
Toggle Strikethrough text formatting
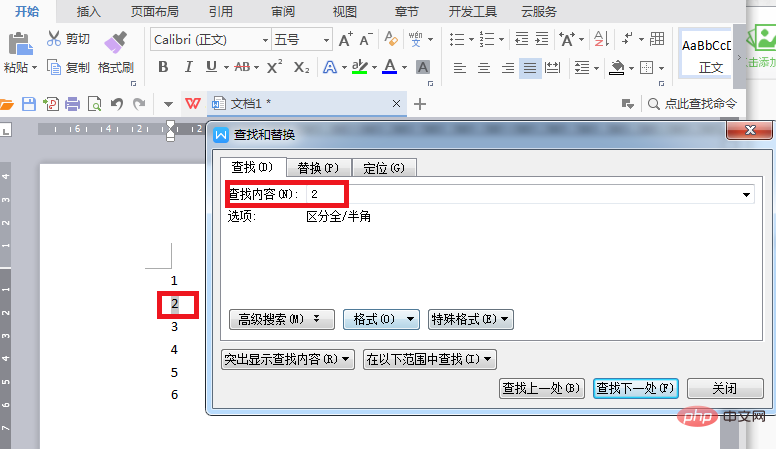coord(242,67)
